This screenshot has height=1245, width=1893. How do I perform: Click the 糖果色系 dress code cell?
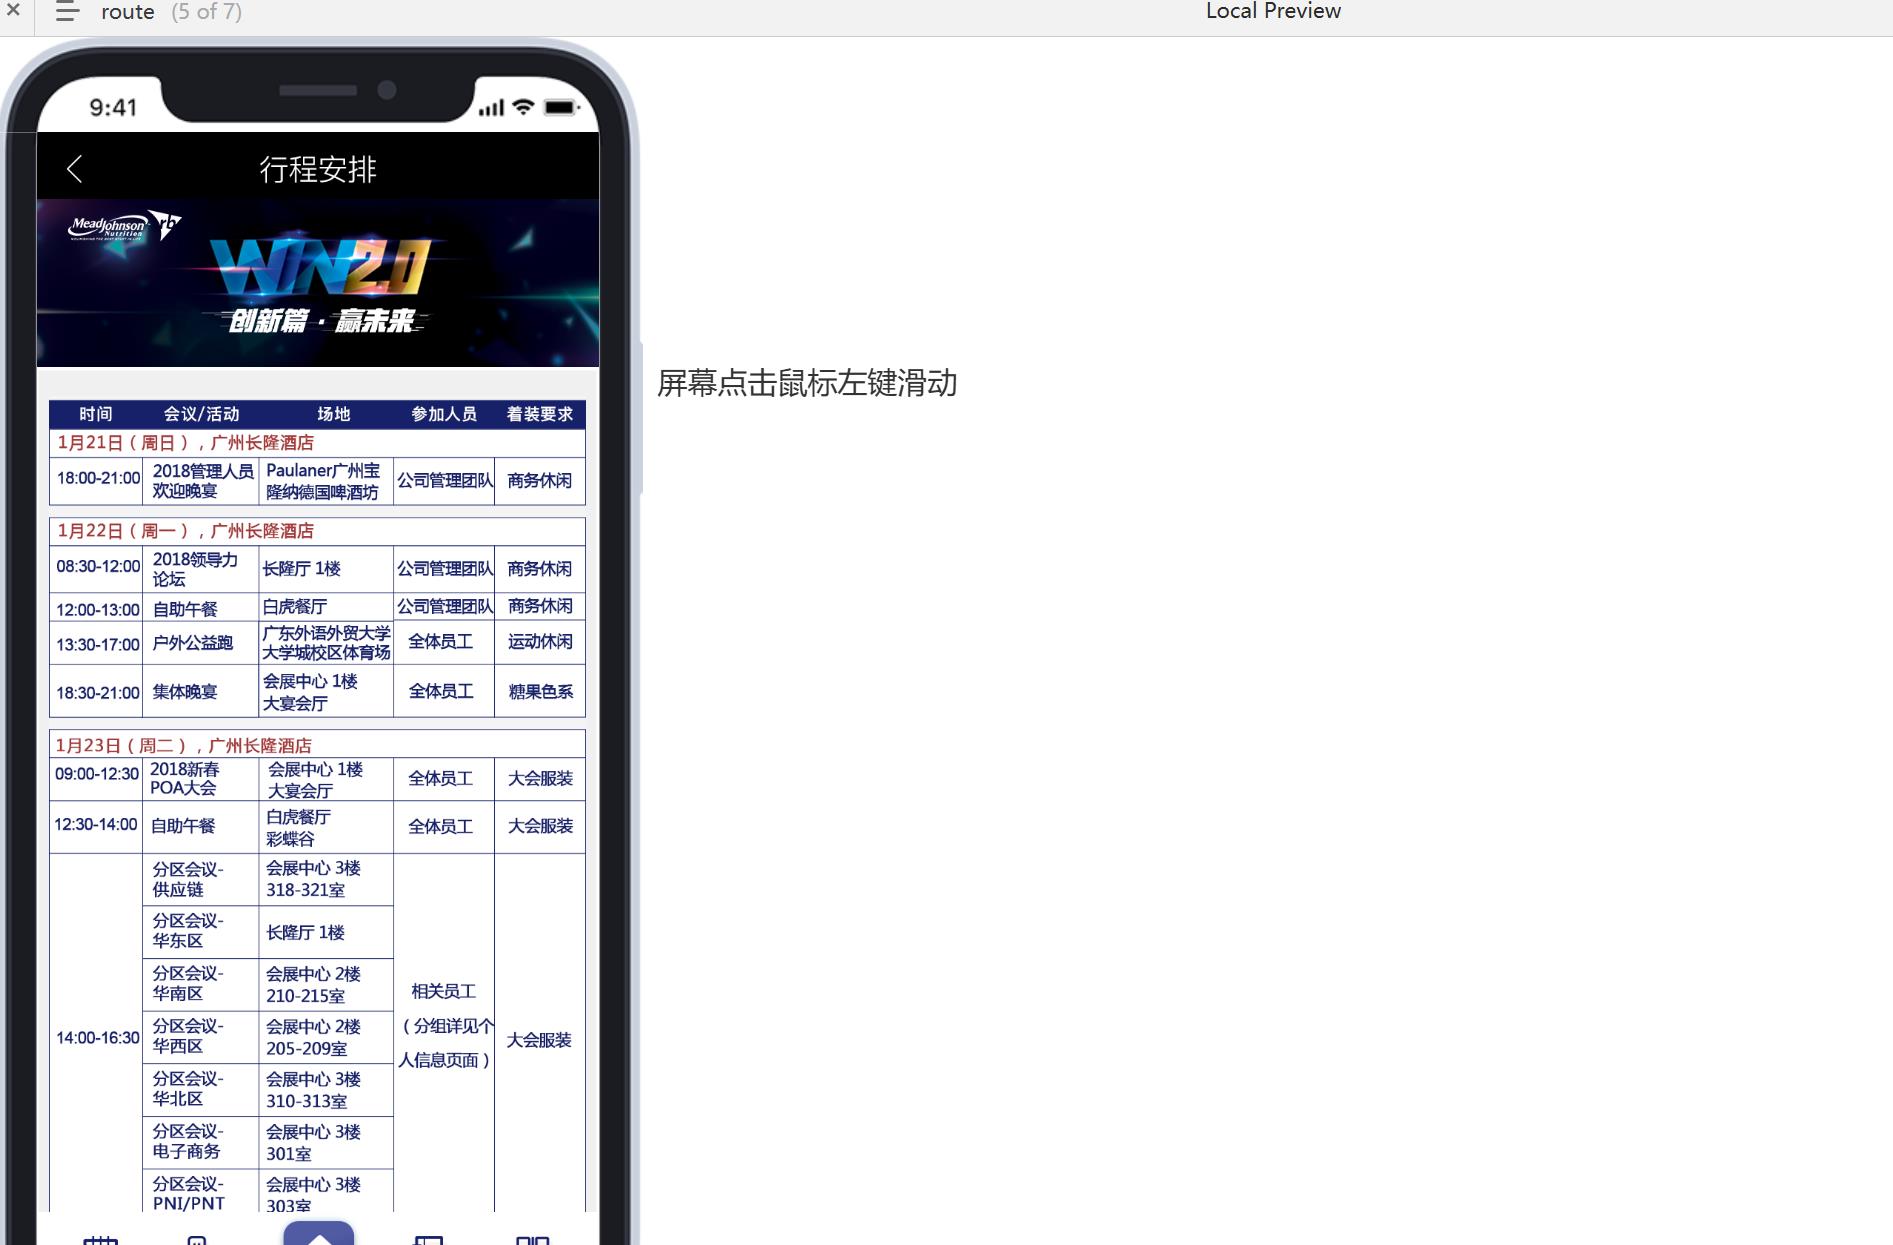click(x=540, y=692)
